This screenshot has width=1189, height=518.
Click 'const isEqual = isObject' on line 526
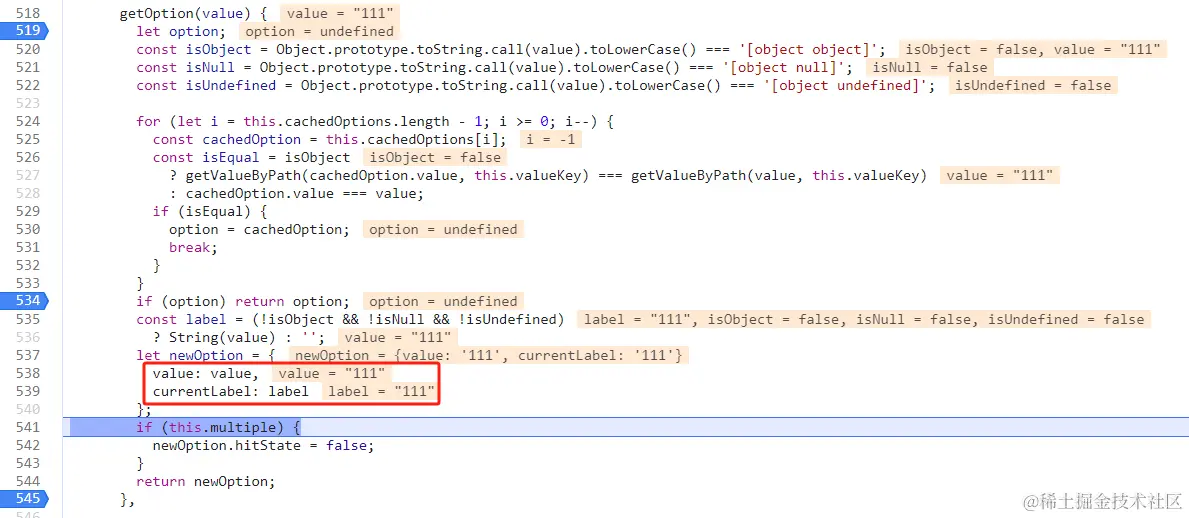tap(252, 157)
